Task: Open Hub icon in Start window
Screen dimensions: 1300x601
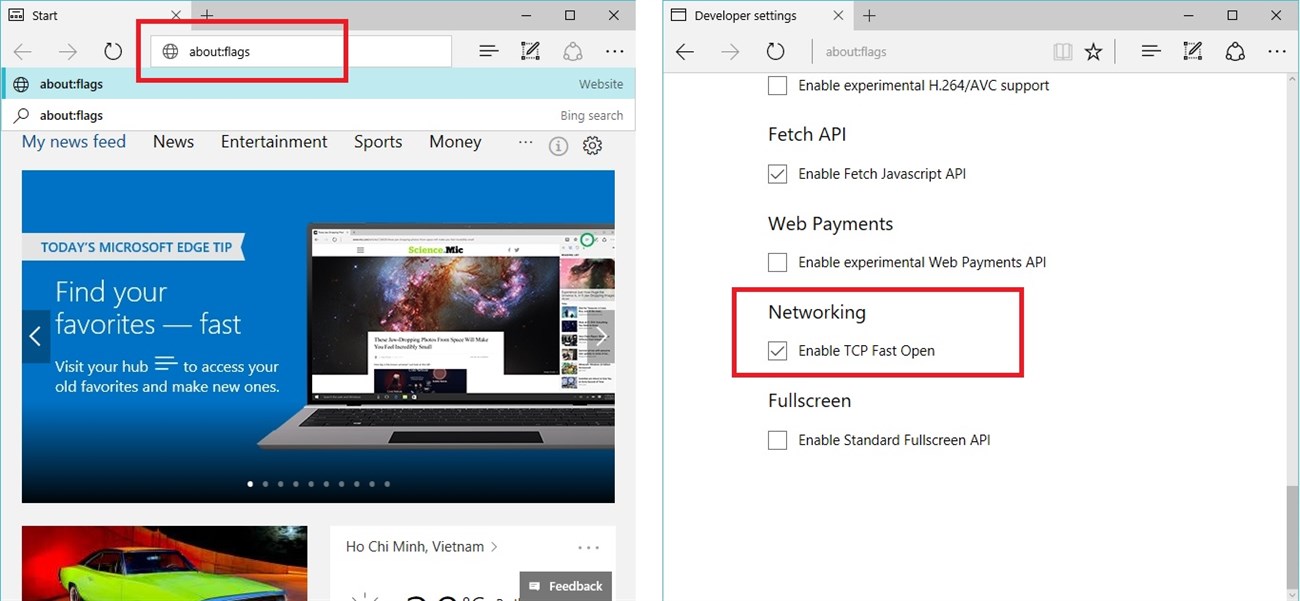Action: pyautogui.click(x=488, y=51)
